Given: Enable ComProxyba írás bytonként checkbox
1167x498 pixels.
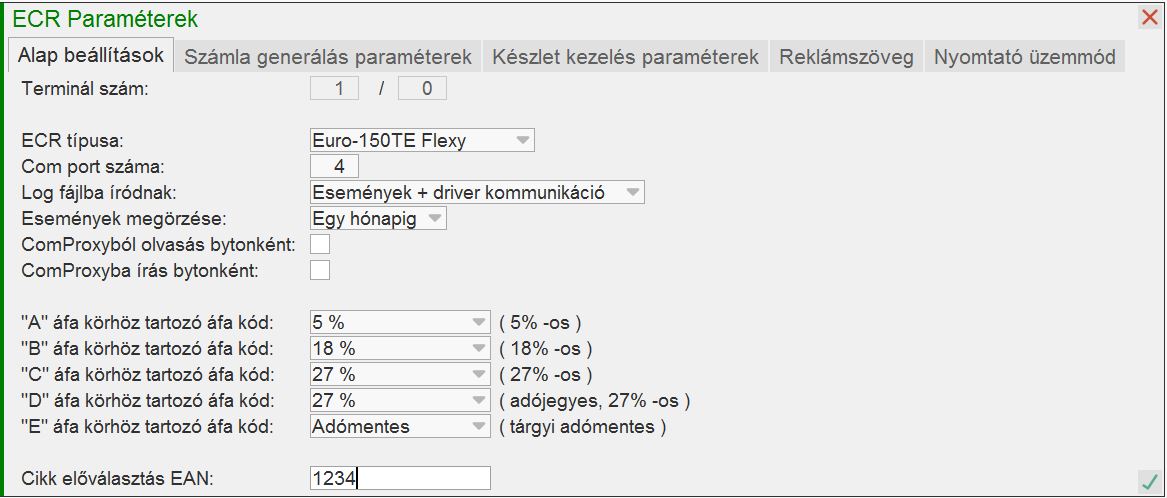Looking at the screenshot, I should point(320,270).
